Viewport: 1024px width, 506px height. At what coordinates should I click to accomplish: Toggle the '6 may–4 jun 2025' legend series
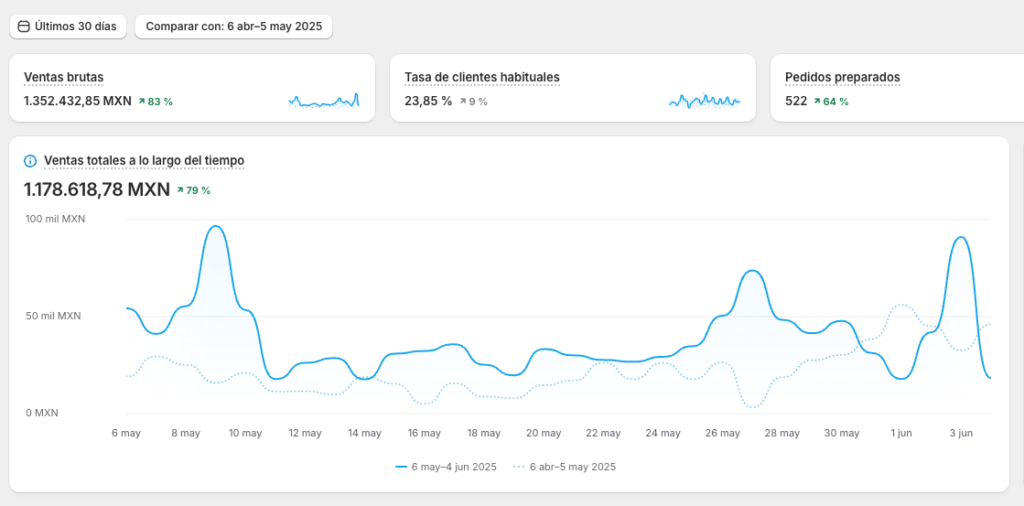tap(447, 467)
